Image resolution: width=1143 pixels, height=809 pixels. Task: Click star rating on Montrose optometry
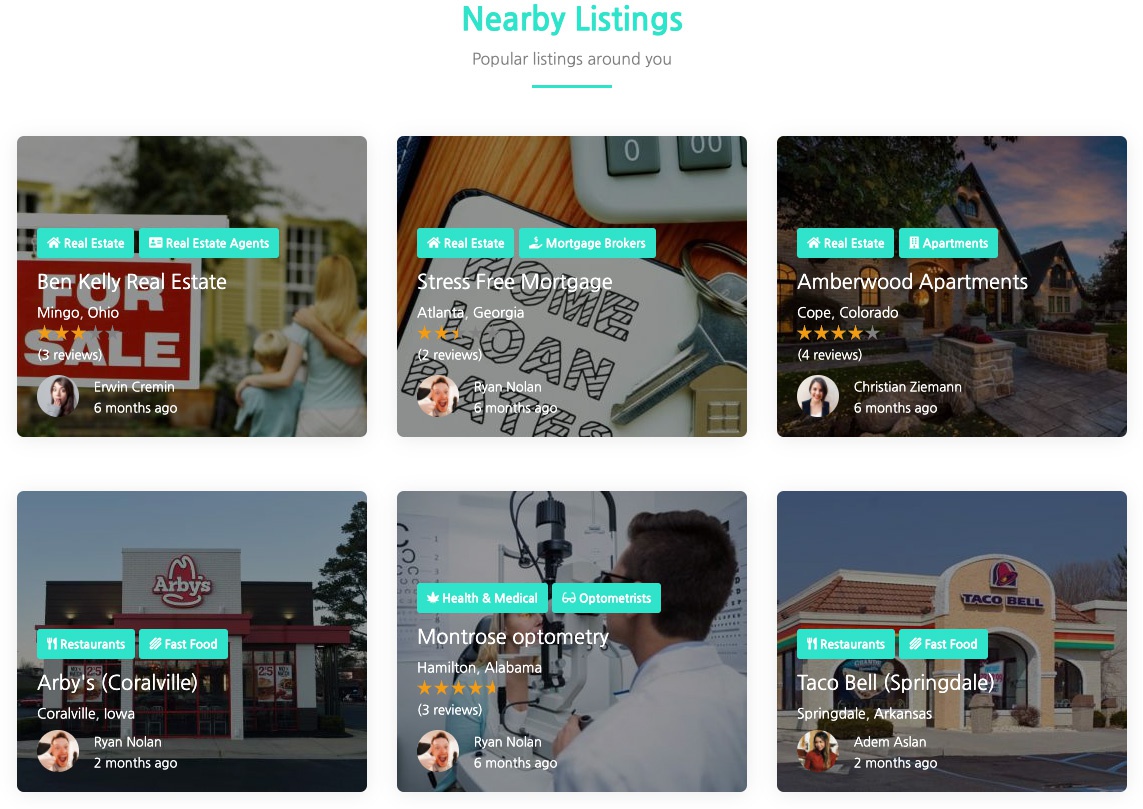coord(459,688)
